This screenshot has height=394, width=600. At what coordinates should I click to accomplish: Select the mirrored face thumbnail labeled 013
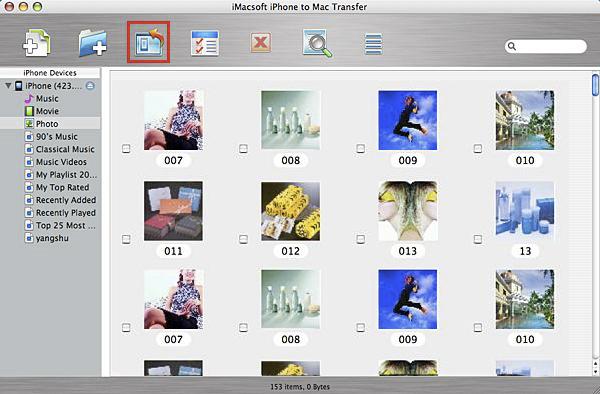click(x=408, y=211)
